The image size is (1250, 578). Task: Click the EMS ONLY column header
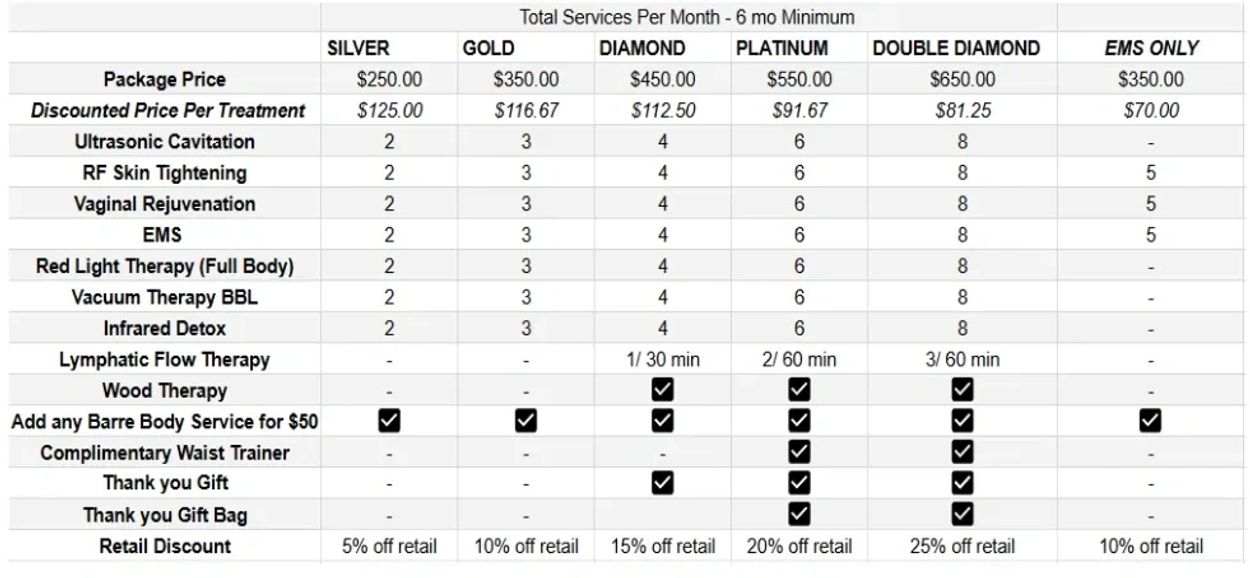[x=1151, y=48]
